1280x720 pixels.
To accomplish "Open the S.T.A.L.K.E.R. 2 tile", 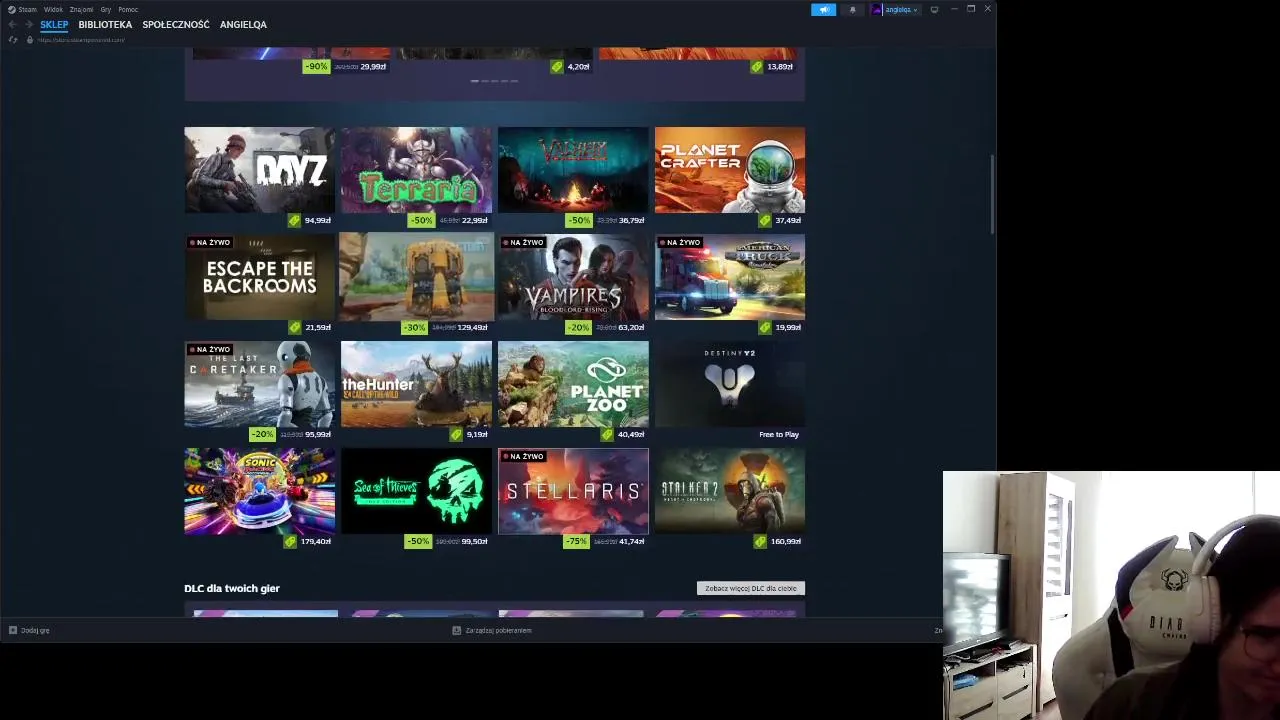I will point(730,491).
